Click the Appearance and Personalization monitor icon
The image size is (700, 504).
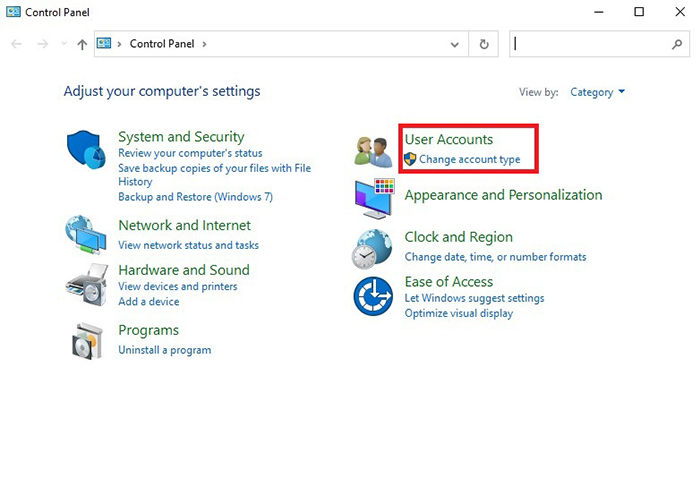click(x=374, y=199)
